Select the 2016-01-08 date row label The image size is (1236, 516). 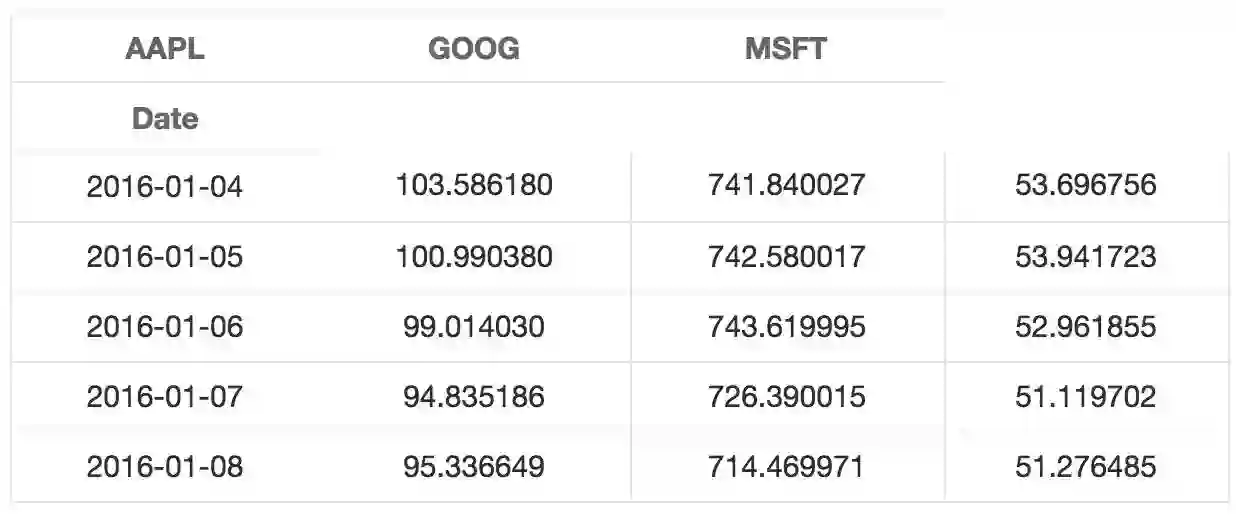coord(165,467)
